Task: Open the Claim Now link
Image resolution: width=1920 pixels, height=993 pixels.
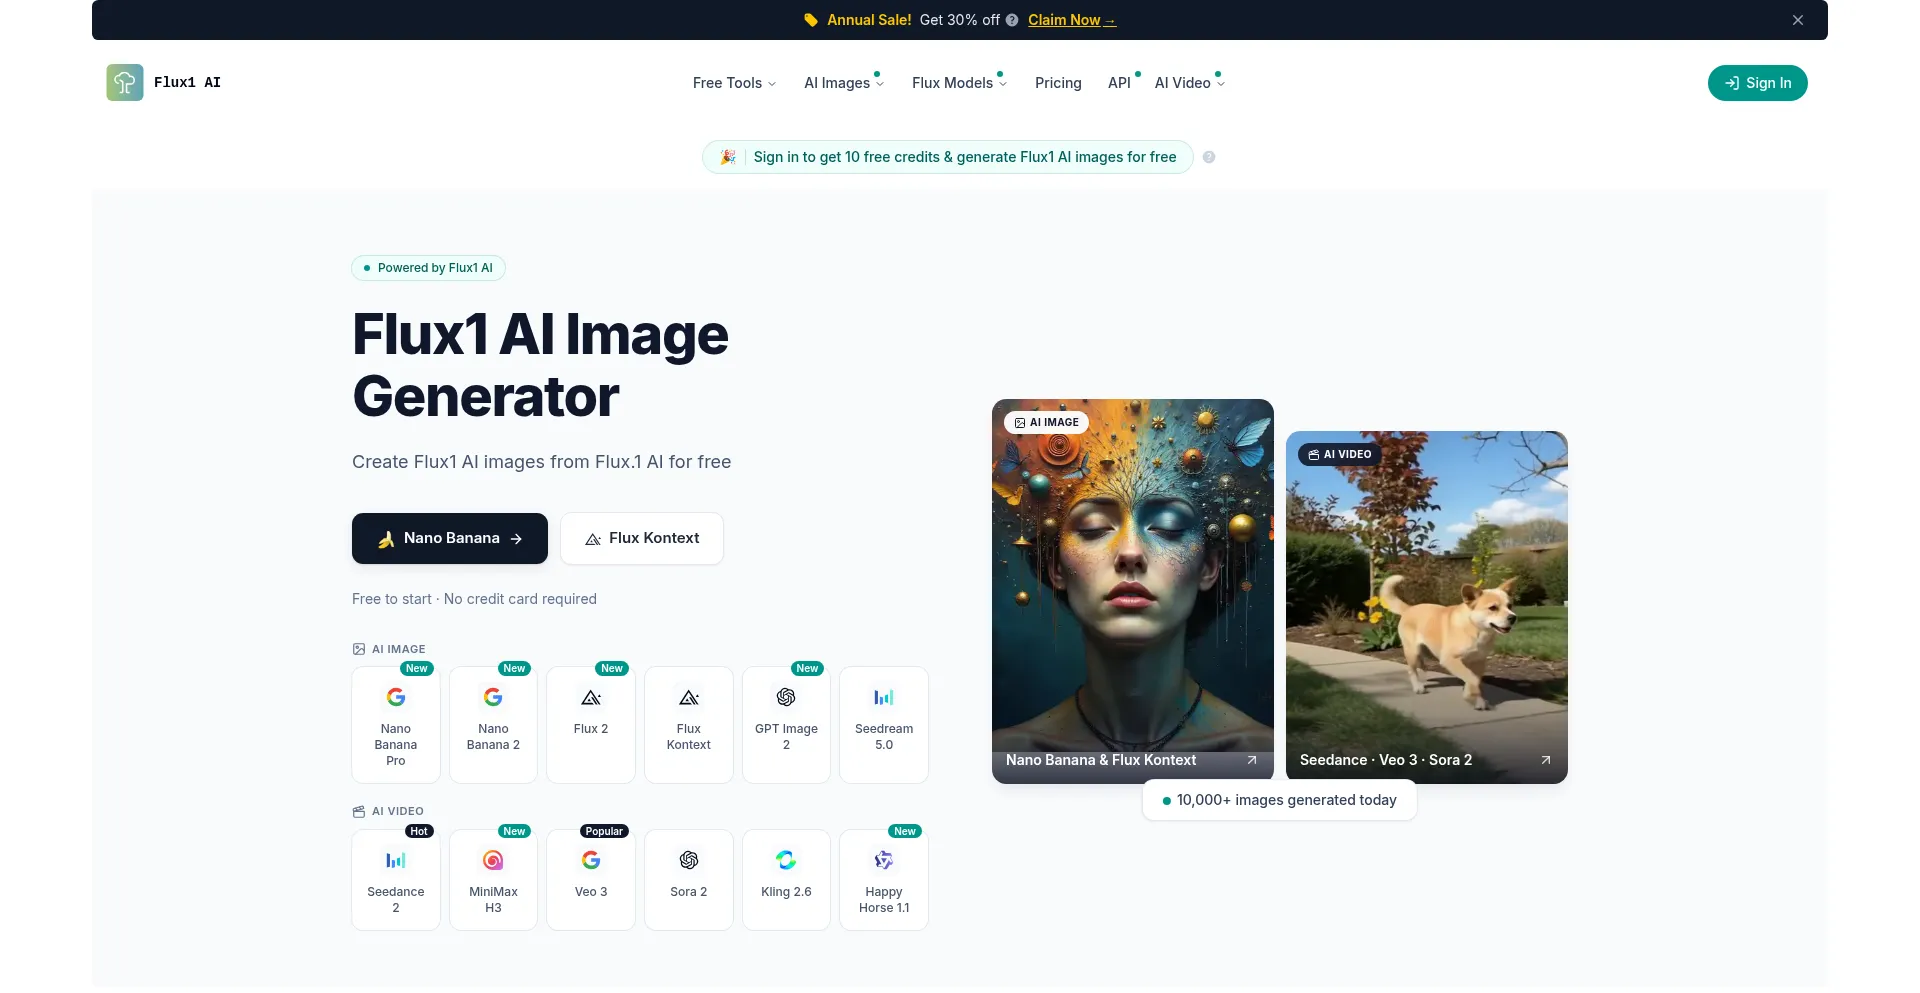Action: point(1072,20)
